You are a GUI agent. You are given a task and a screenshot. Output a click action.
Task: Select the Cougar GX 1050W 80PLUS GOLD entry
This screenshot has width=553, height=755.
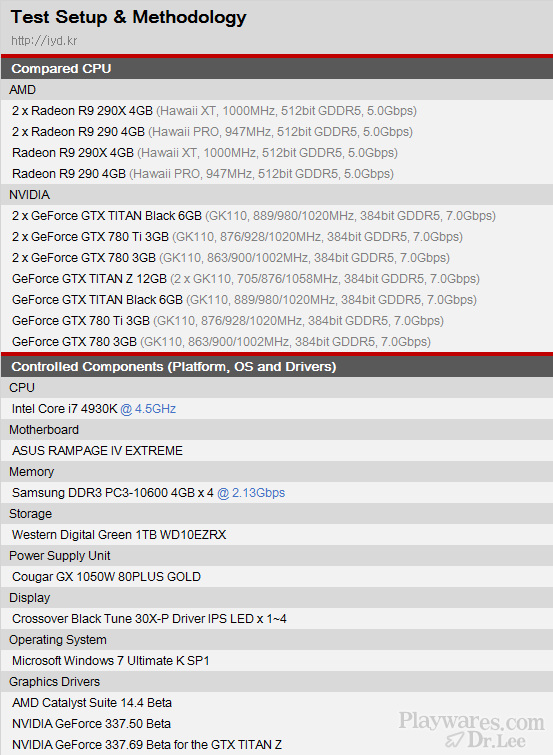click(x=276, y=577)
